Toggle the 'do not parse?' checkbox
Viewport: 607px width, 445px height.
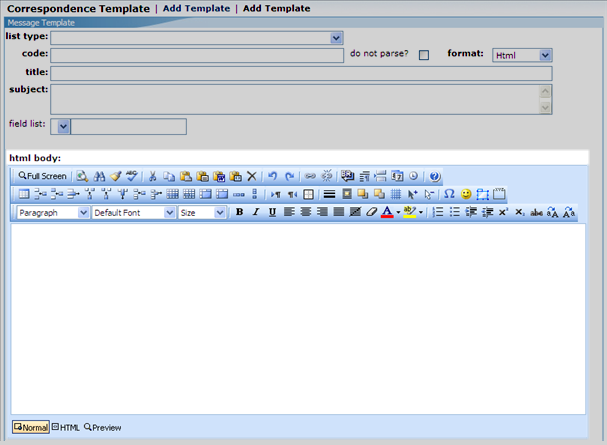424,55
